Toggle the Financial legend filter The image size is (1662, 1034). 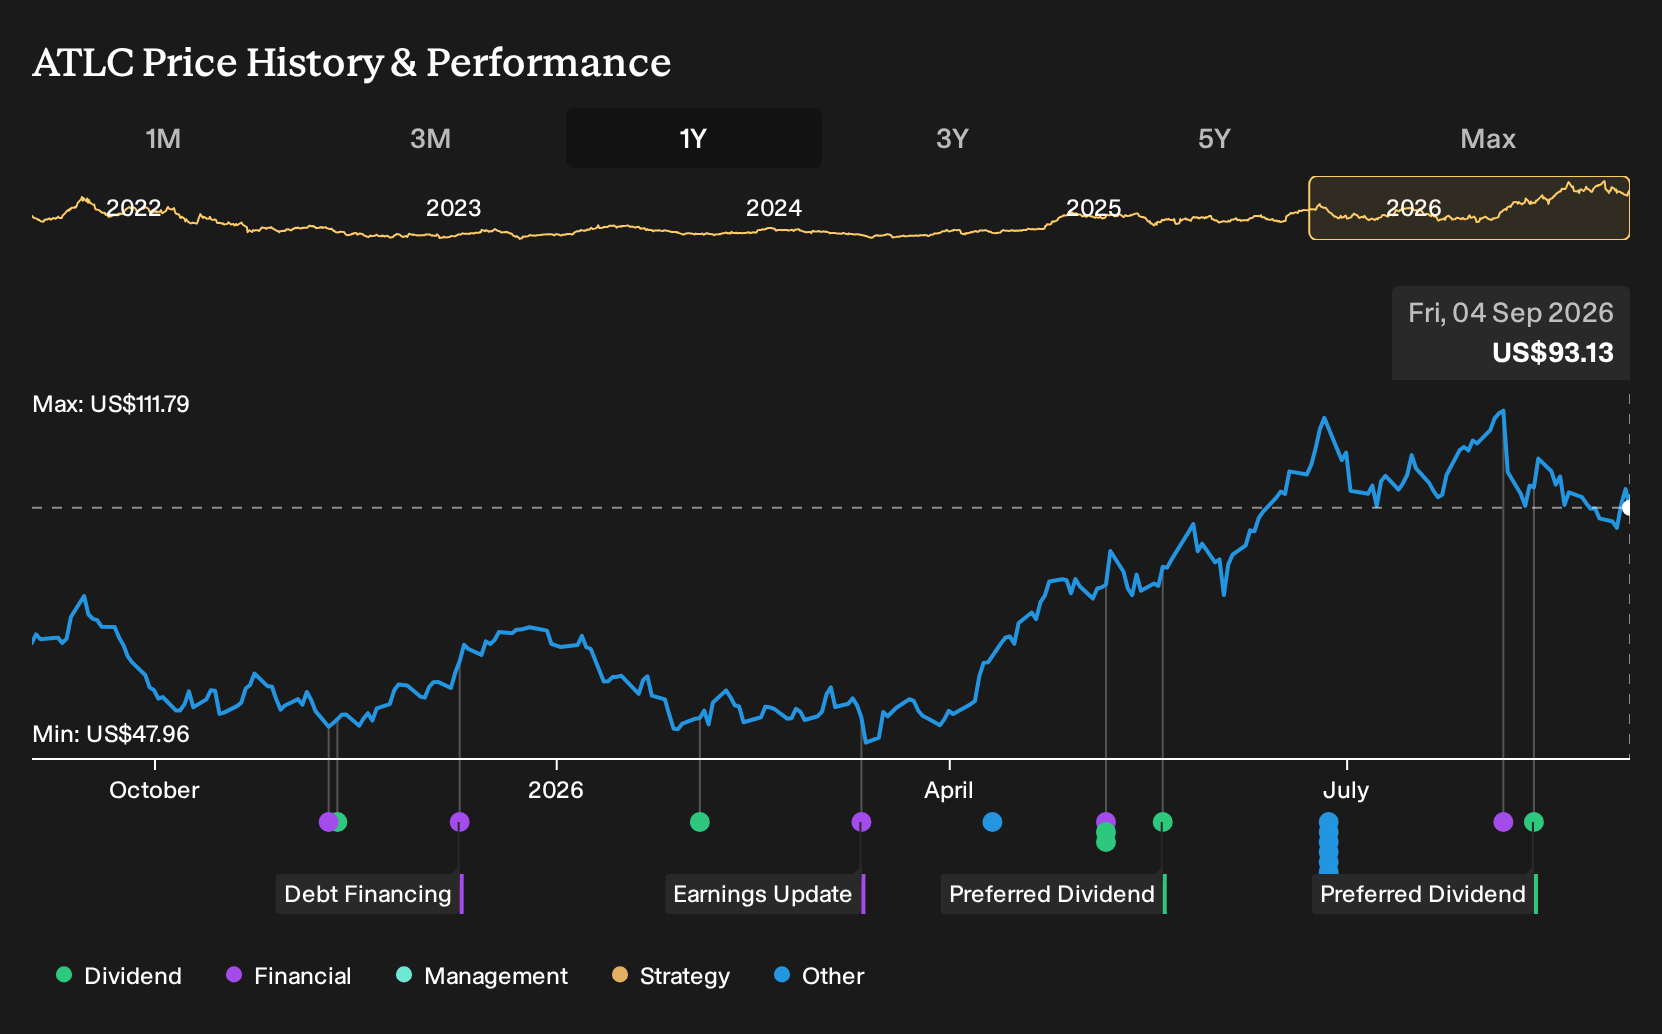click(x=288, y=976)
